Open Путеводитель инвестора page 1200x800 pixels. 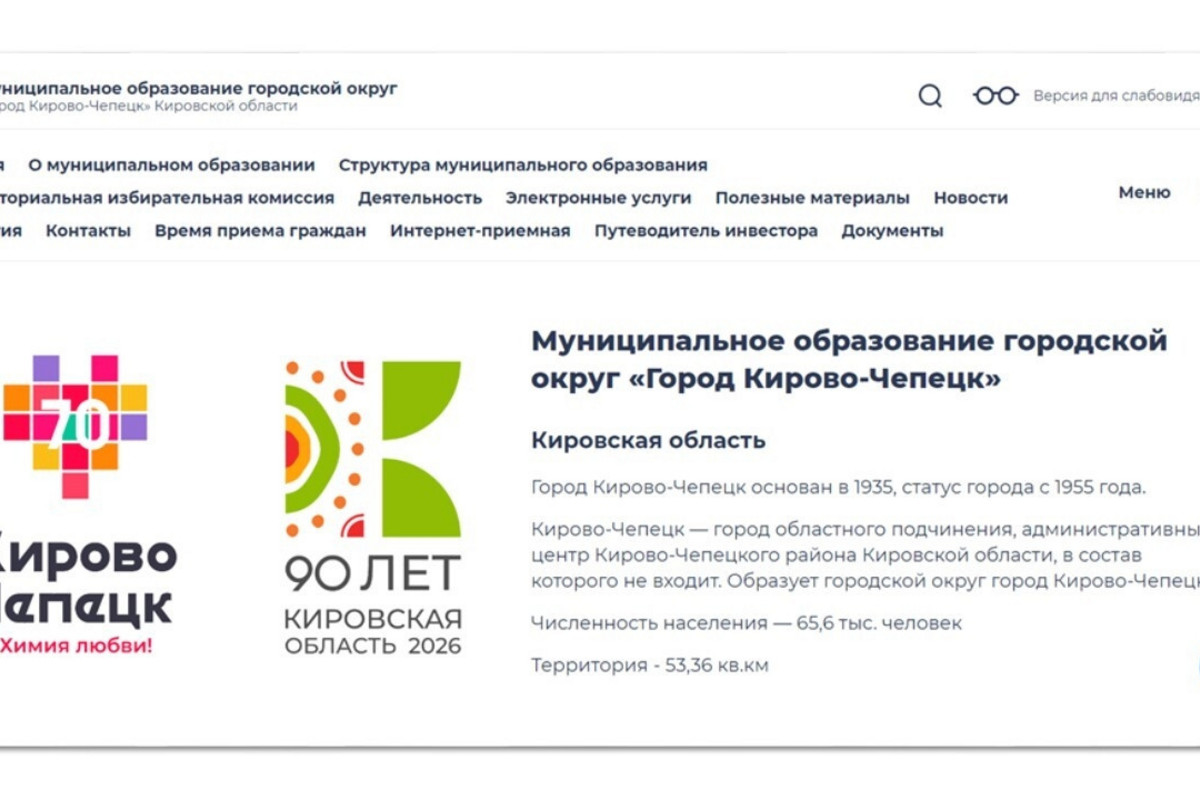pos(706,231)
